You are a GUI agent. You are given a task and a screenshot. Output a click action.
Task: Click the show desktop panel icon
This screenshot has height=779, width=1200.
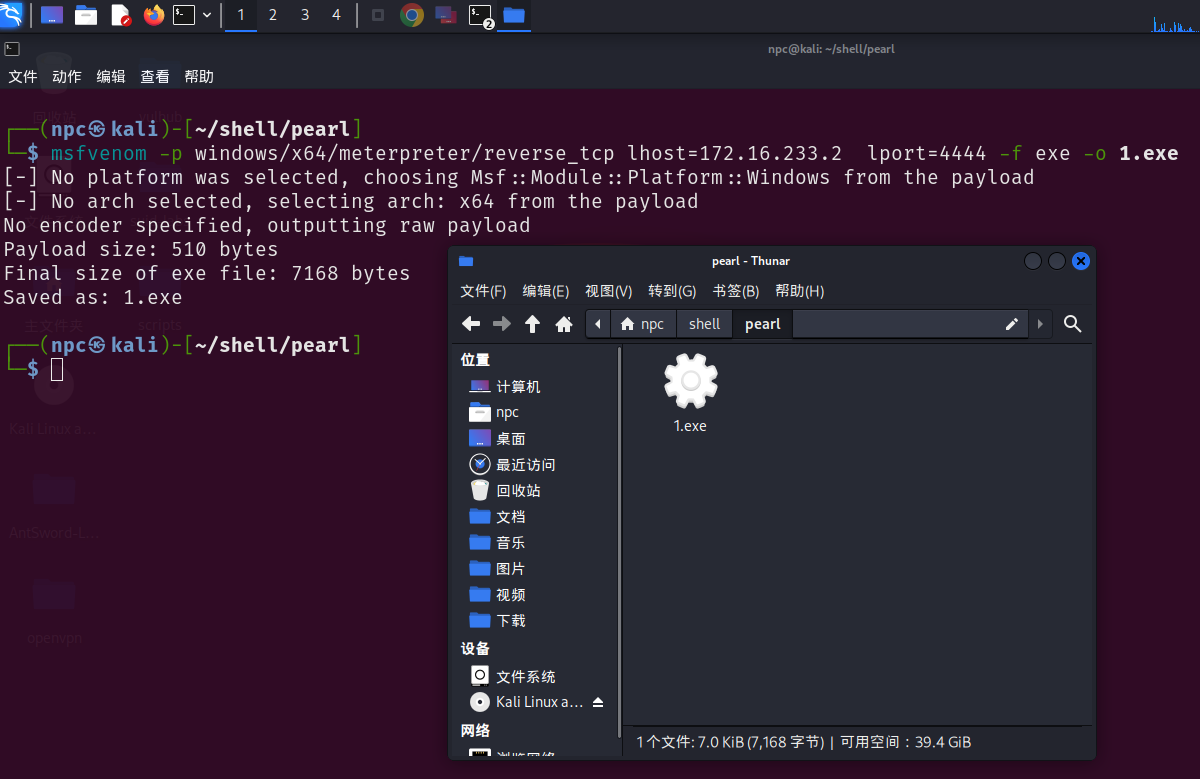pyautogui.click(x=52, y=15)
